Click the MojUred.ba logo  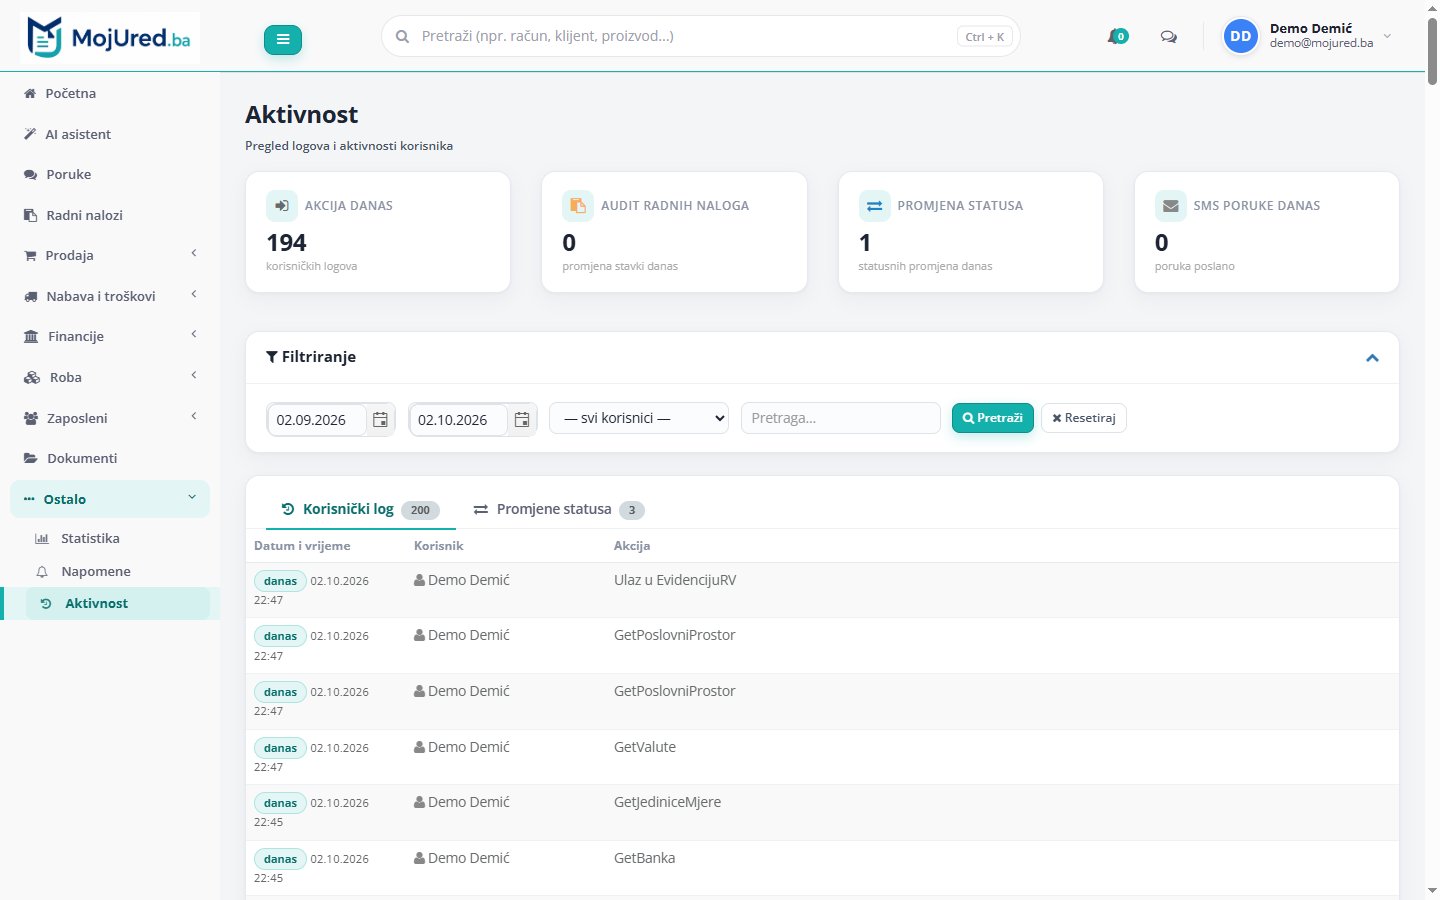coord(109,38)
